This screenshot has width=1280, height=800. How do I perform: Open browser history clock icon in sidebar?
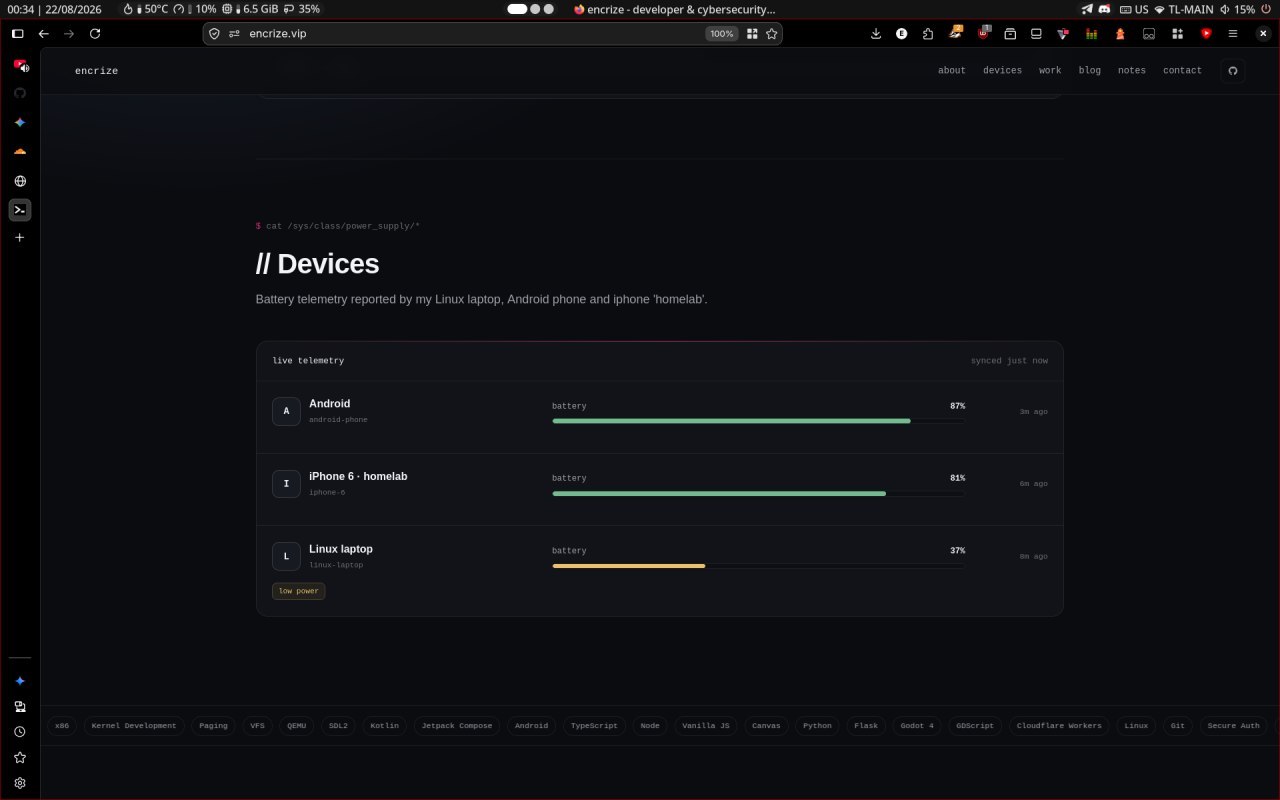(20, 732)
